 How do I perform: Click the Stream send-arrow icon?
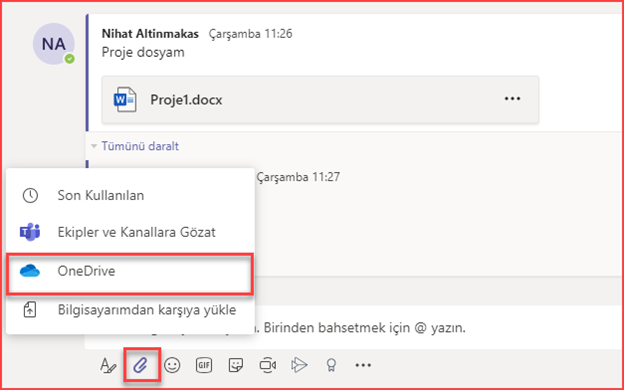tap(299, 365)
